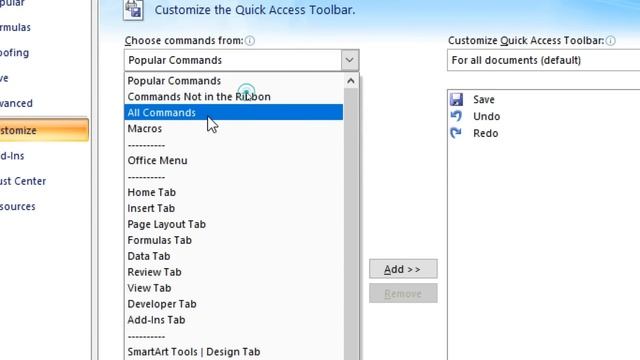This screenshot has height=360, width=640.
Task: Open the For all documents (default) combo box
Action: 544,60
